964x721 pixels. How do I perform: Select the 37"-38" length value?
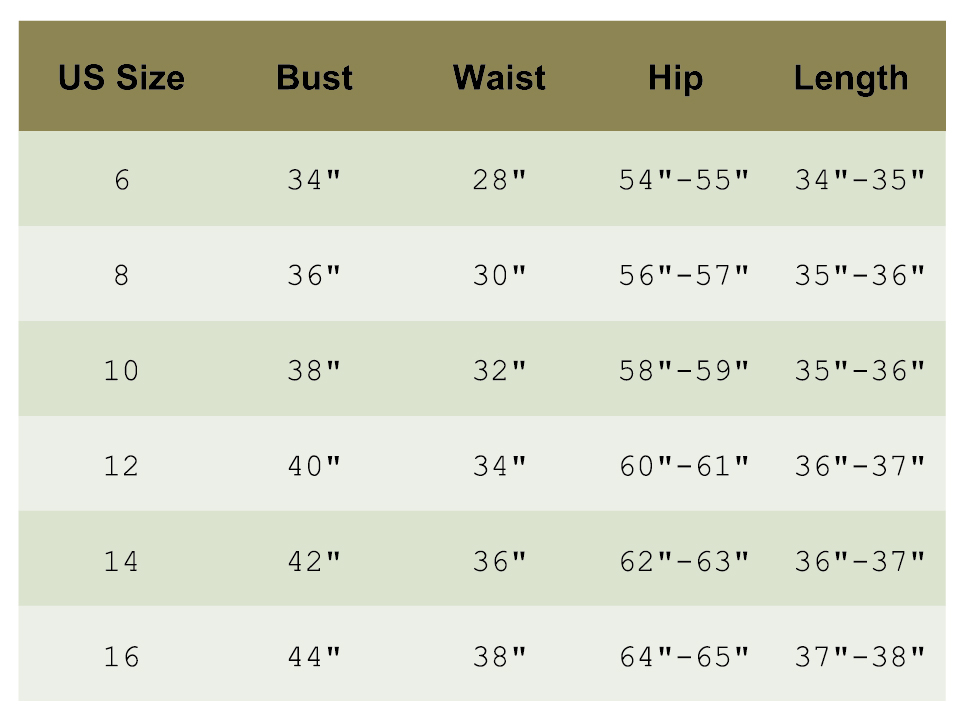pos(860,657)
